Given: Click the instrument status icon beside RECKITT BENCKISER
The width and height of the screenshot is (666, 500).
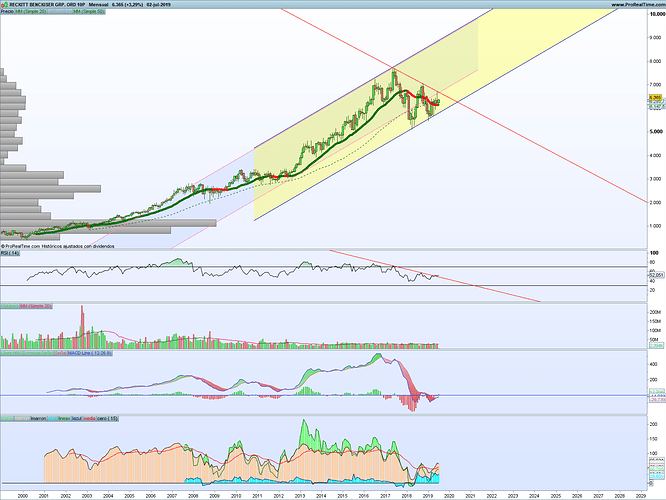Looking at the screenshot, I should (5, 5).
